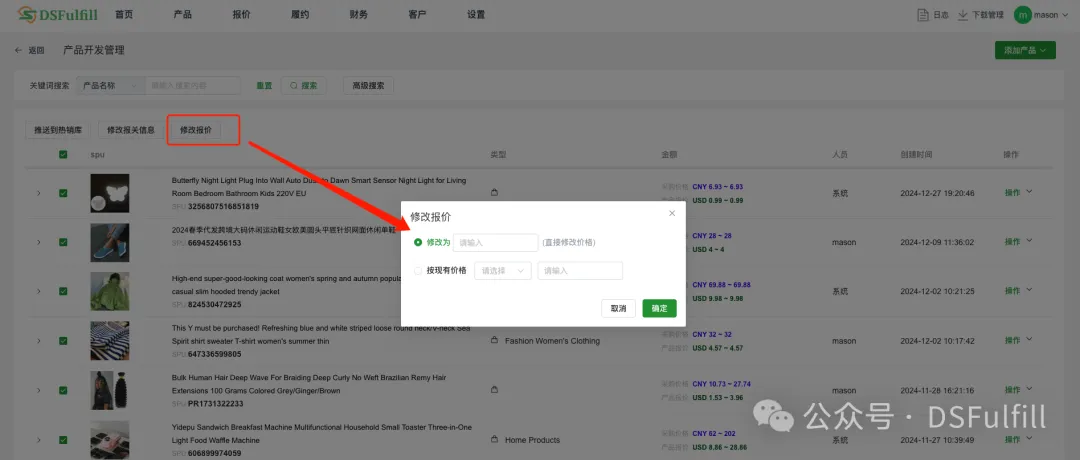Image resolution: width=1080 pixels, height=460 pixels.
Task: Click the green 确定 confirm button
Action: click(x=659, y=308)
